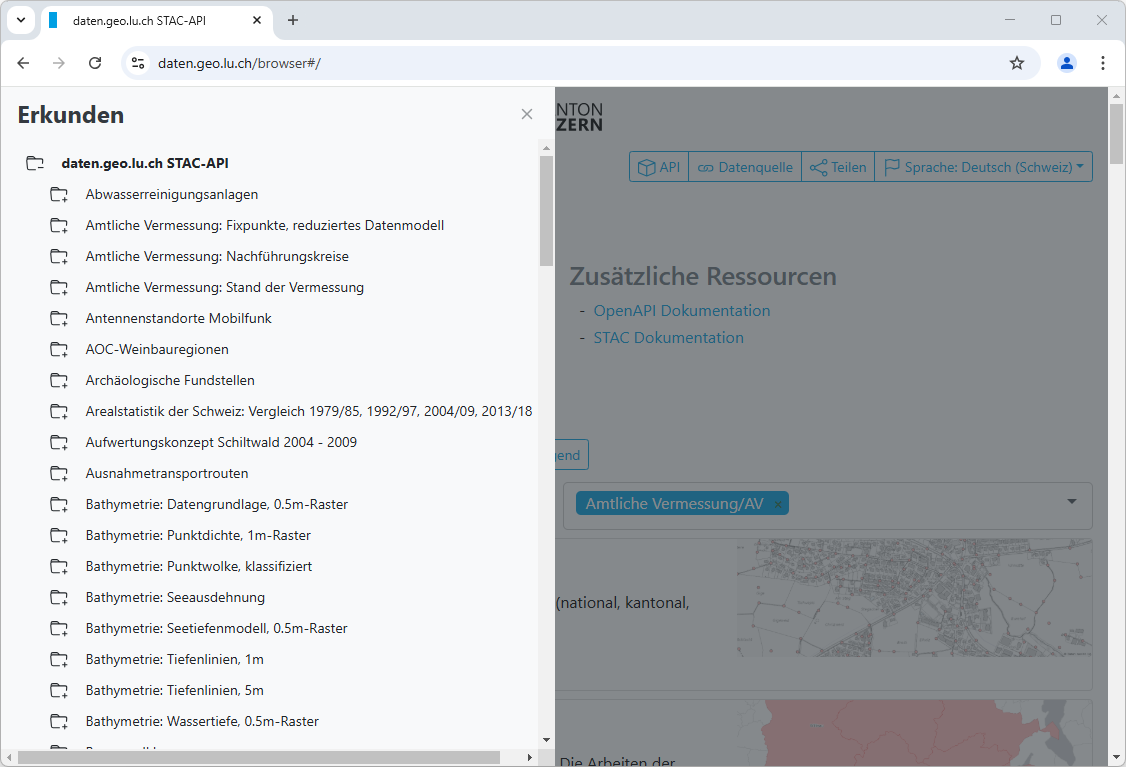Select Bathymetrie: Seeausdehnung tree entry

click(x=175, y=598)
